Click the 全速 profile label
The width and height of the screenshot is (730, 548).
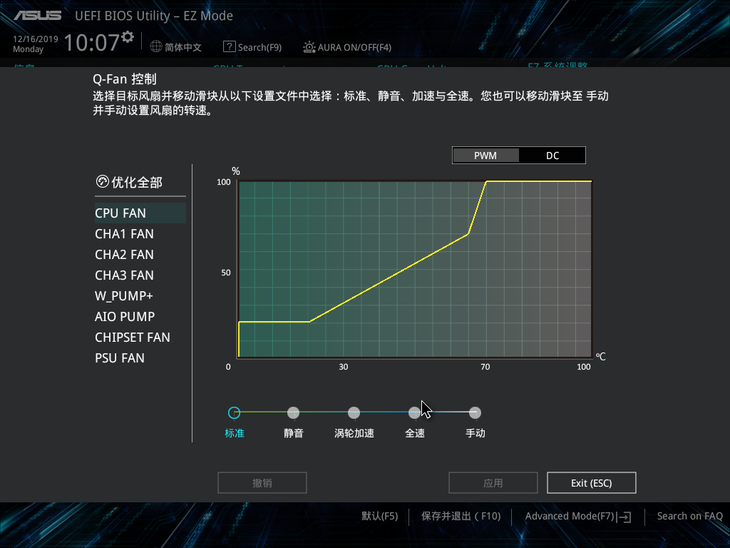point(414,433)
